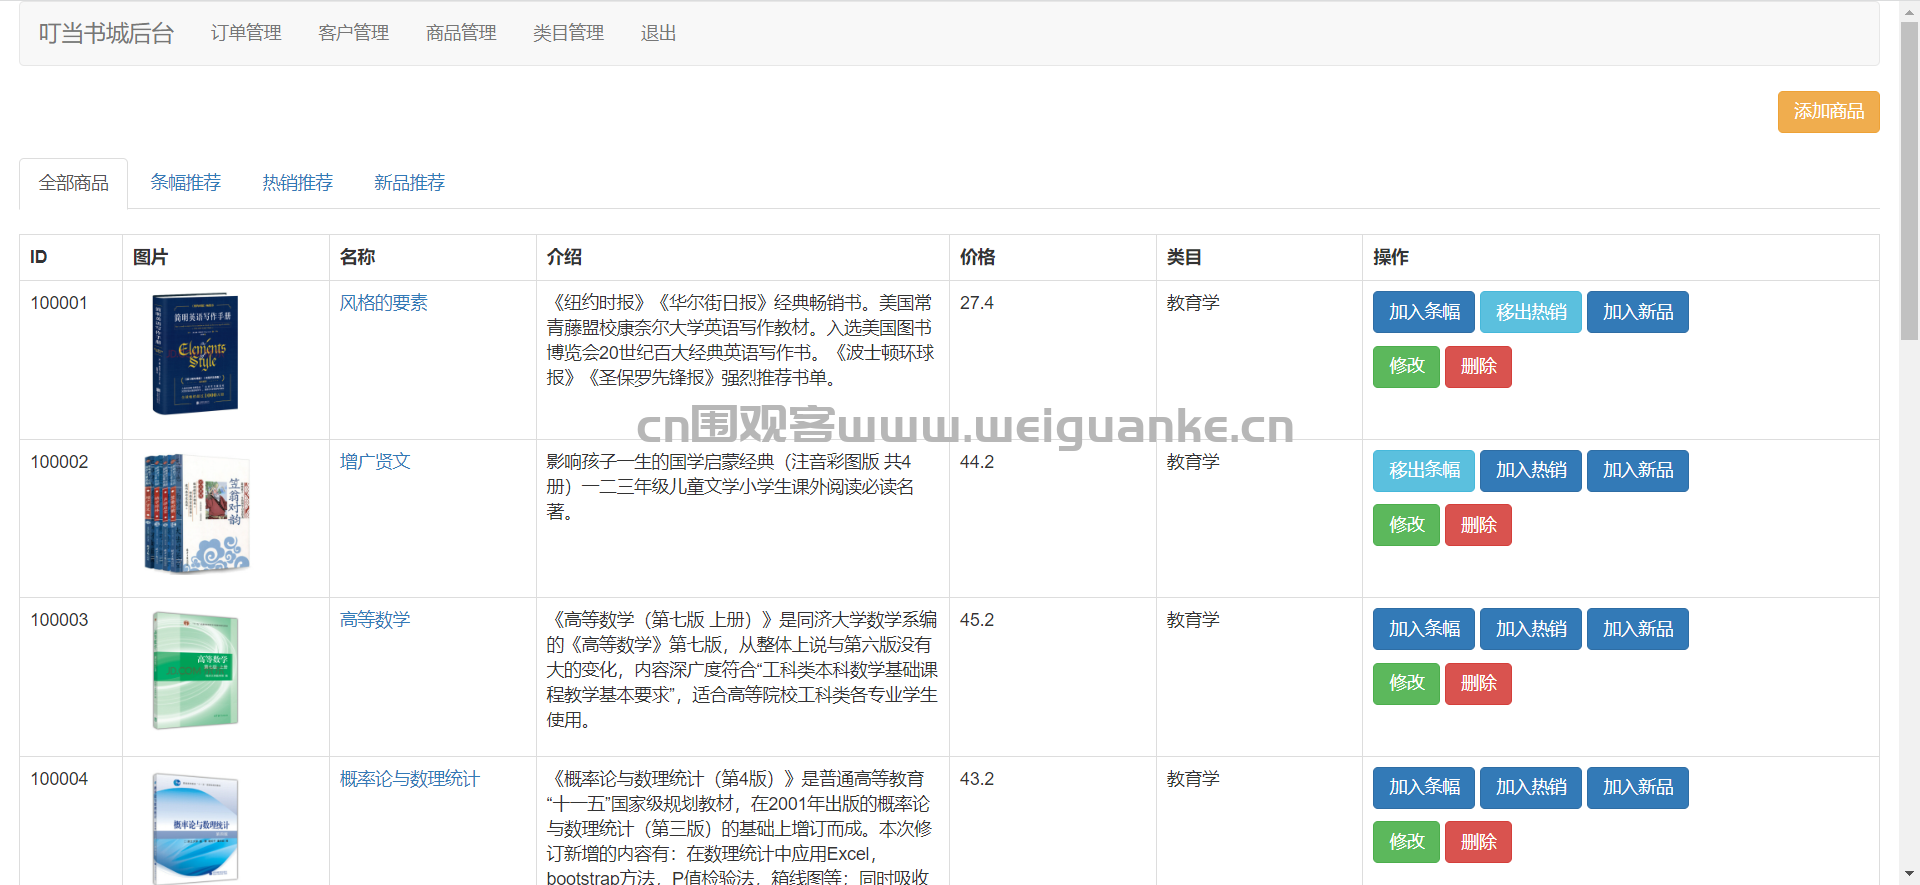Viewport: 1920px width, 885px height.
Task: Click the 添加商品 button
Action: 1828,111
